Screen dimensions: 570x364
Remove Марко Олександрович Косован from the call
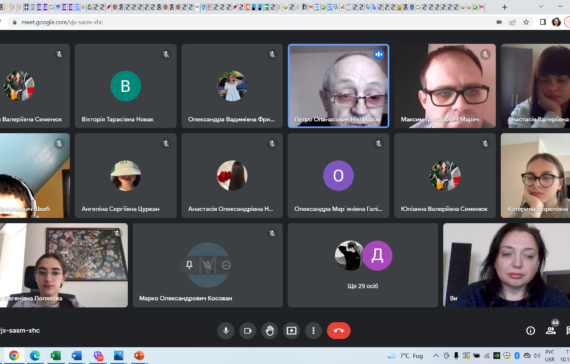click(226, 265)
